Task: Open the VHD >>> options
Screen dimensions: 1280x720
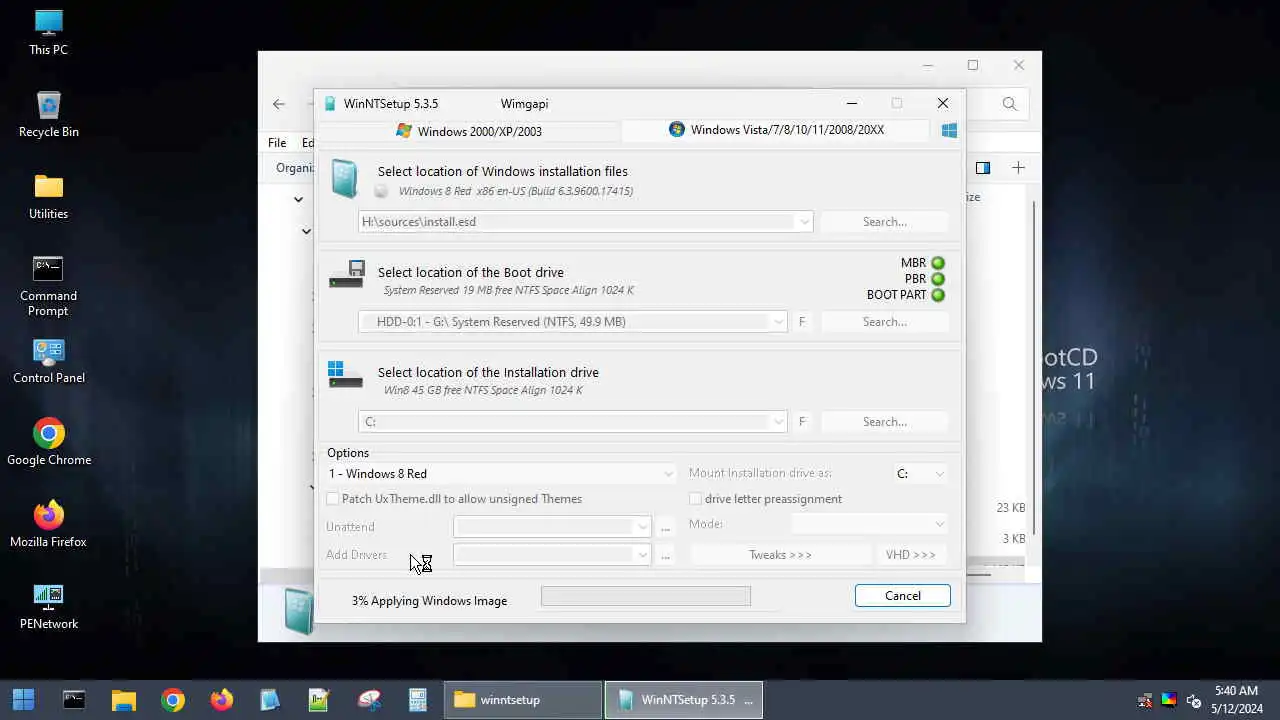Action: [x=911, y=555]
